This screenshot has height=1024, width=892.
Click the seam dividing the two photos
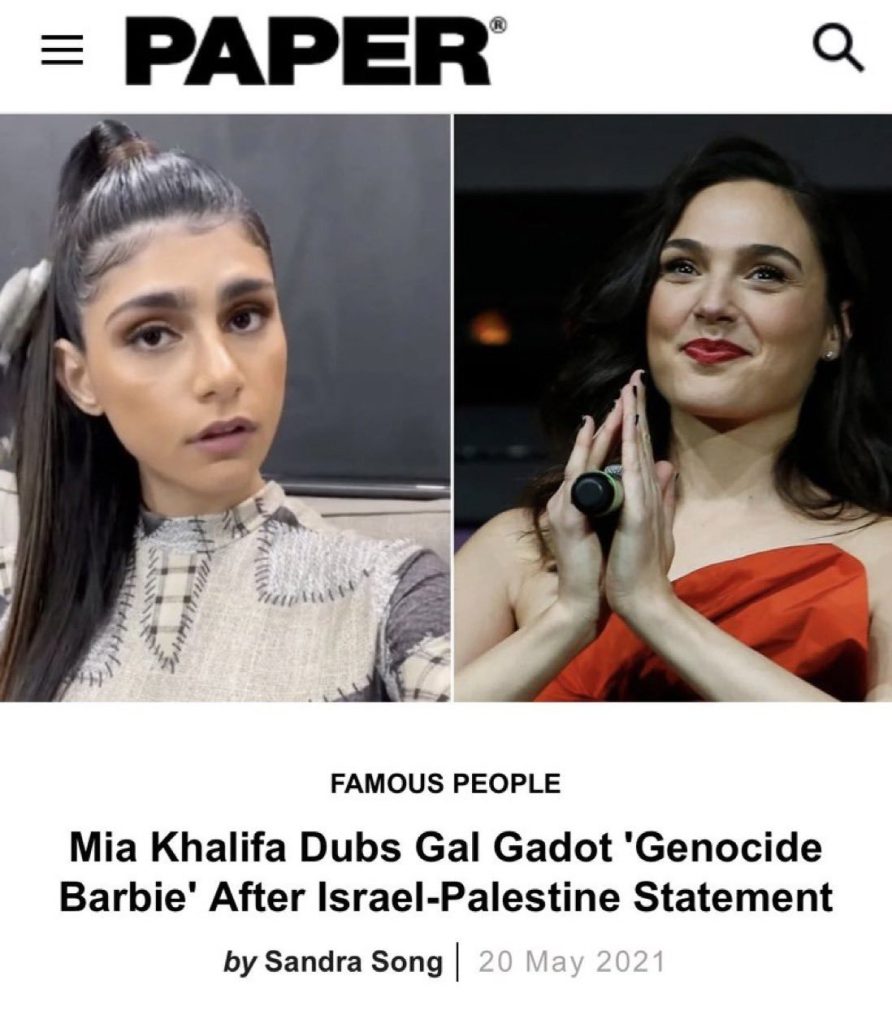pos(452,408)
